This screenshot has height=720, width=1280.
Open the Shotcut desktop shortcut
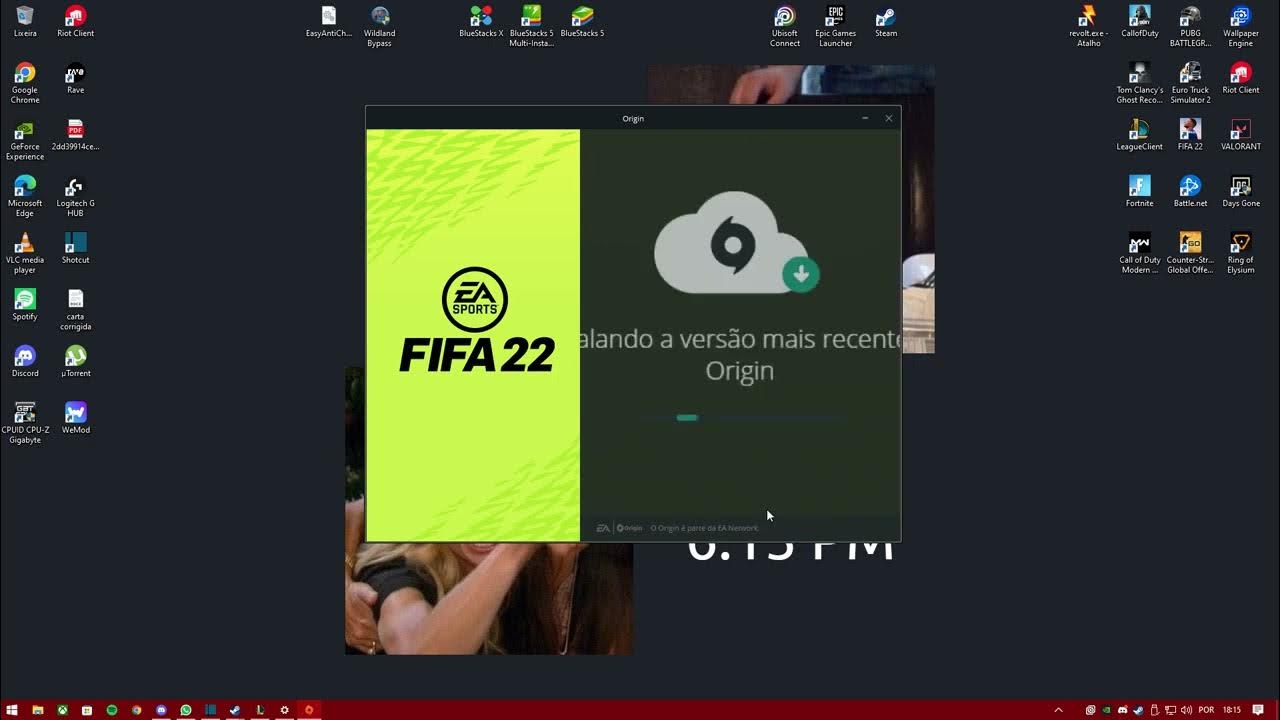75,249
